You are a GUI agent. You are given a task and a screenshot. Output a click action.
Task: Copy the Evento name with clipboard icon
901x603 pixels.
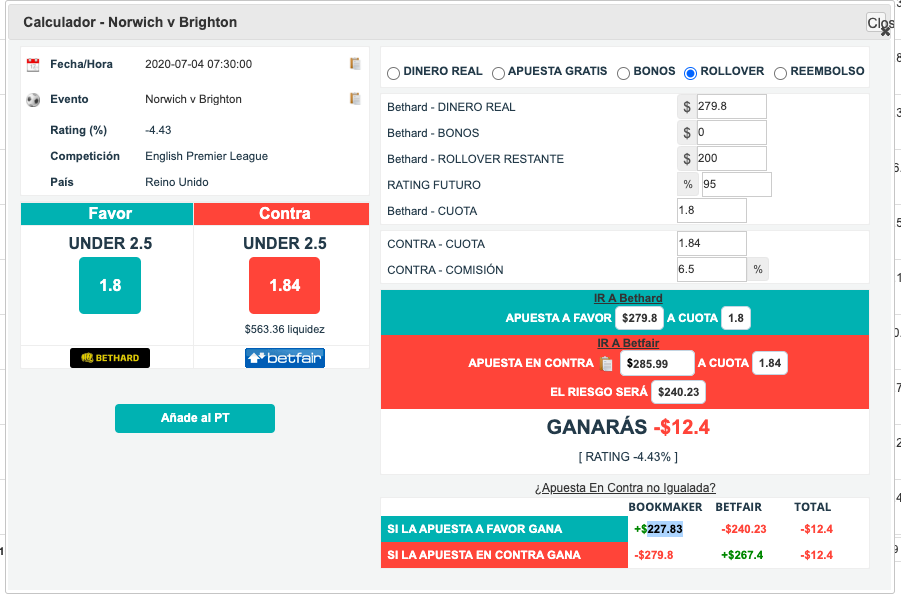(355, 99)
